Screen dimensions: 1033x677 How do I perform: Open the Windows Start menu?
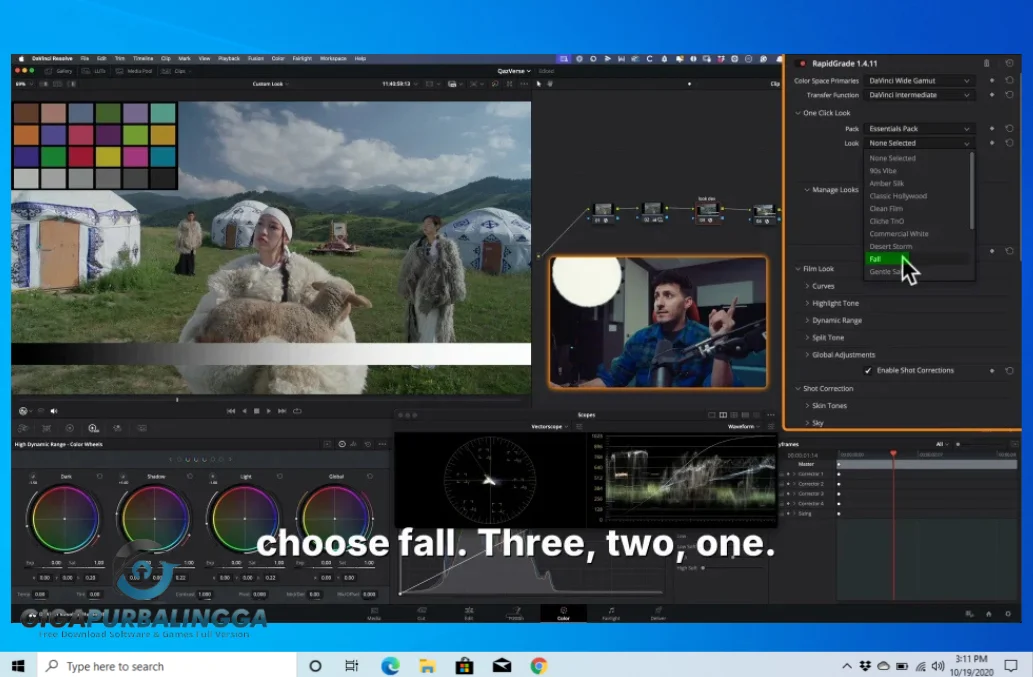coord(18,666)
